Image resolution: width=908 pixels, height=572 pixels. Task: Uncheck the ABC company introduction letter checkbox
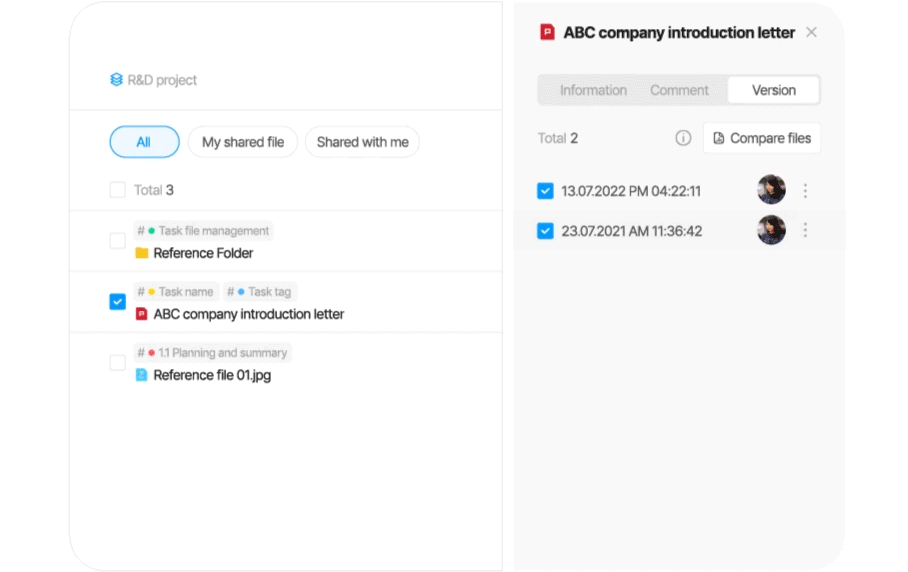[118, 302]
